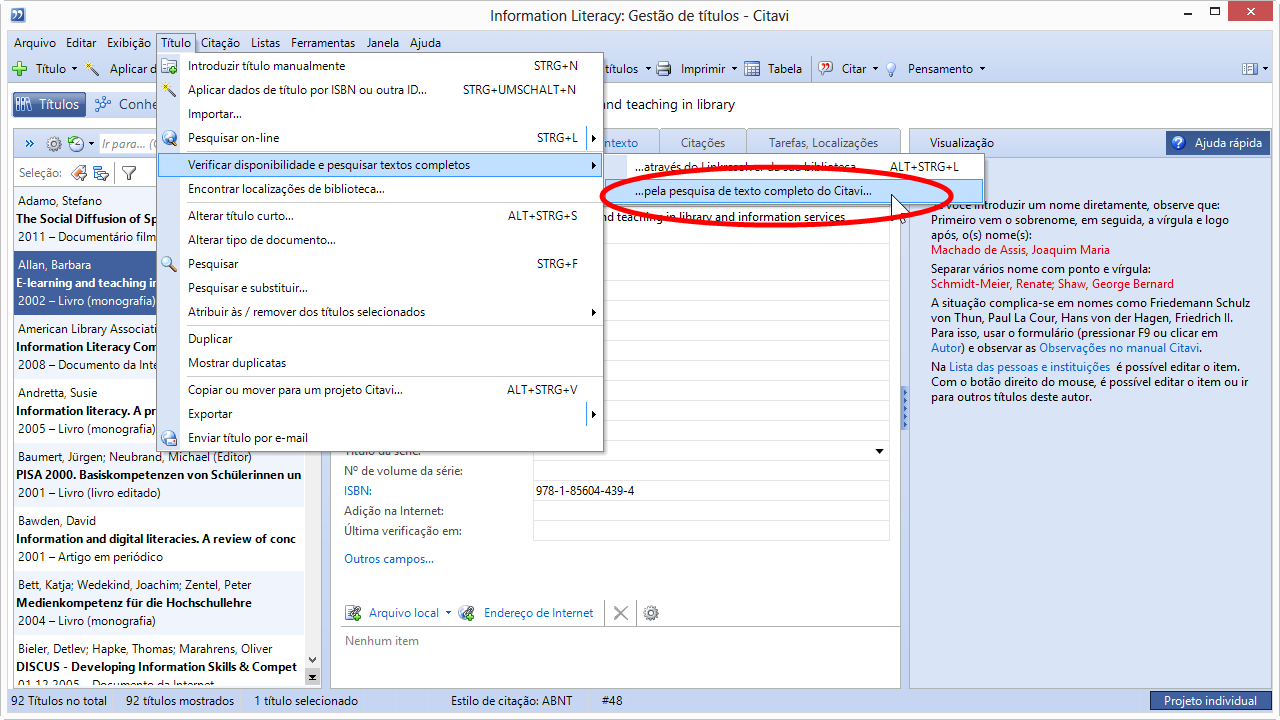This screenshot has height=720, width=1280.
Task: Click the magic wand Aplicar toolbar icon
Action: pyautogui.click(x=93, y=69)
